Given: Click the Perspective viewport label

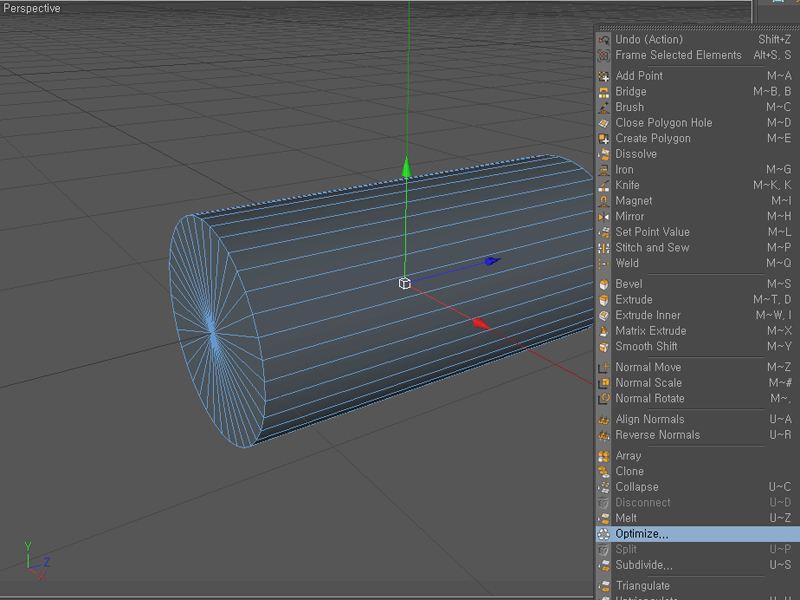Looking at the screenshot, I should pyautogui.click(x=32, y=8).
